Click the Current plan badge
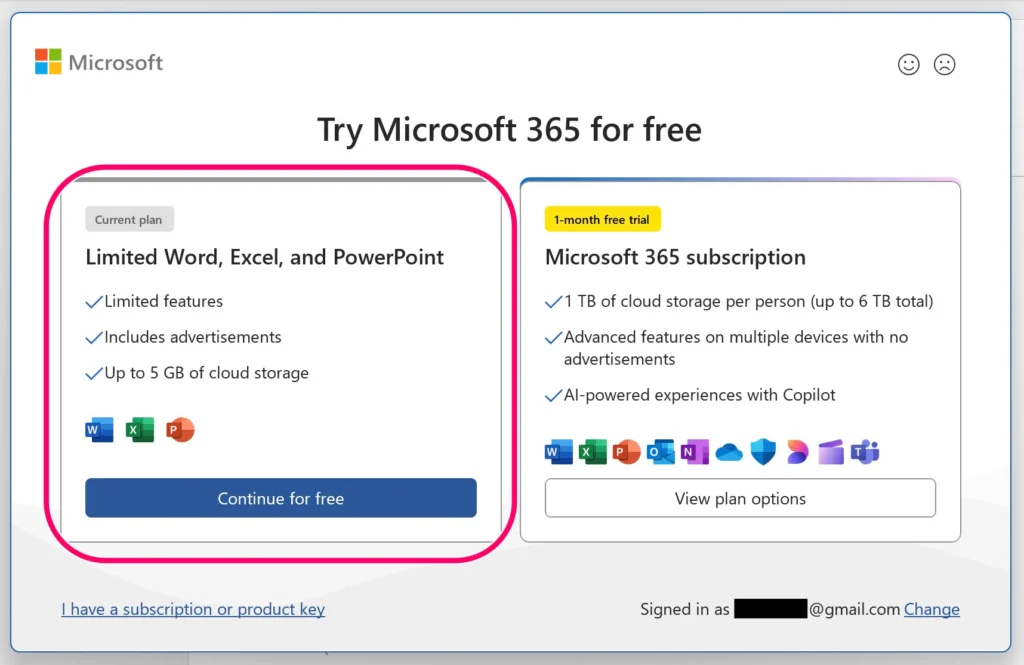The height and width of the screenshot is (665, 1024). click(x=130, y=219)
